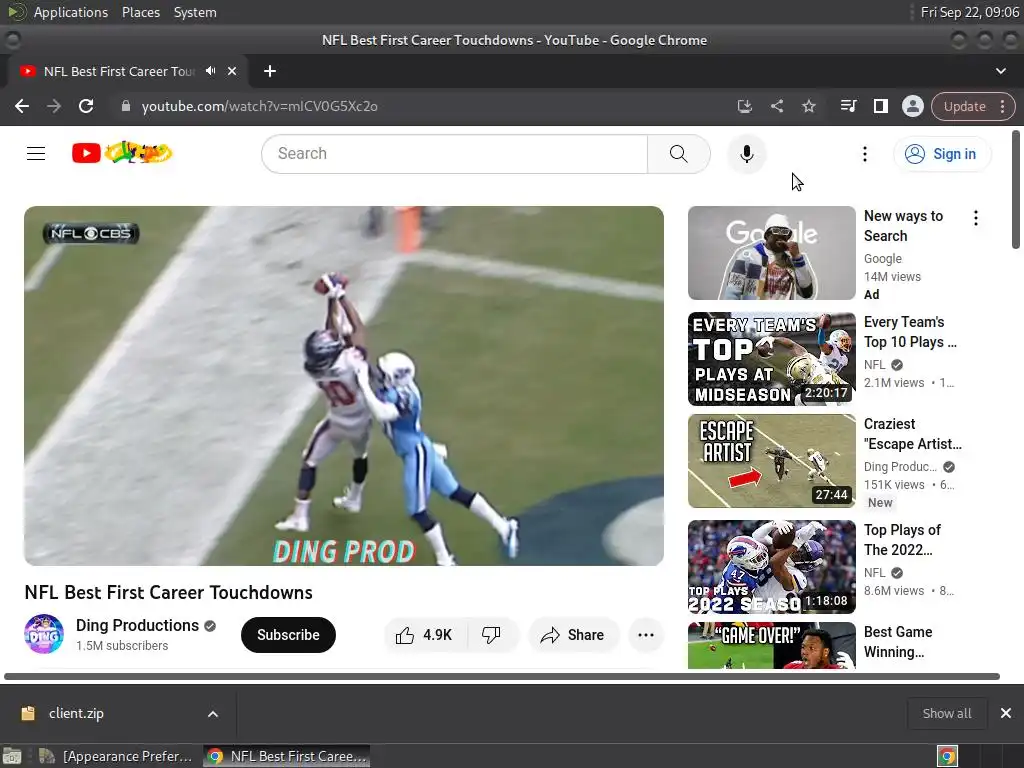Click the YouTube logo to go home
1024x768 pixels.
[x=122, y=153]
